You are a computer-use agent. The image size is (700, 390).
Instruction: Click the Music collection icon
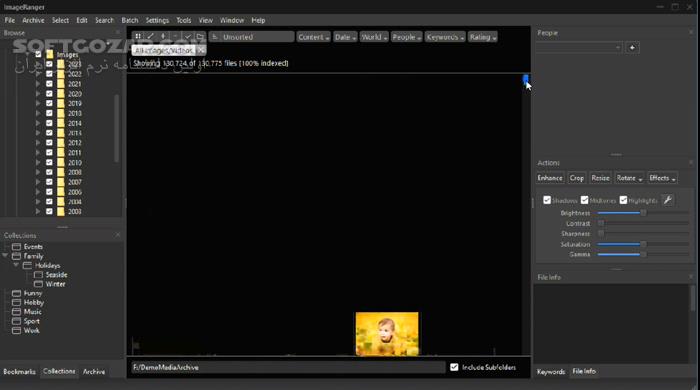(x=17, y=311)
